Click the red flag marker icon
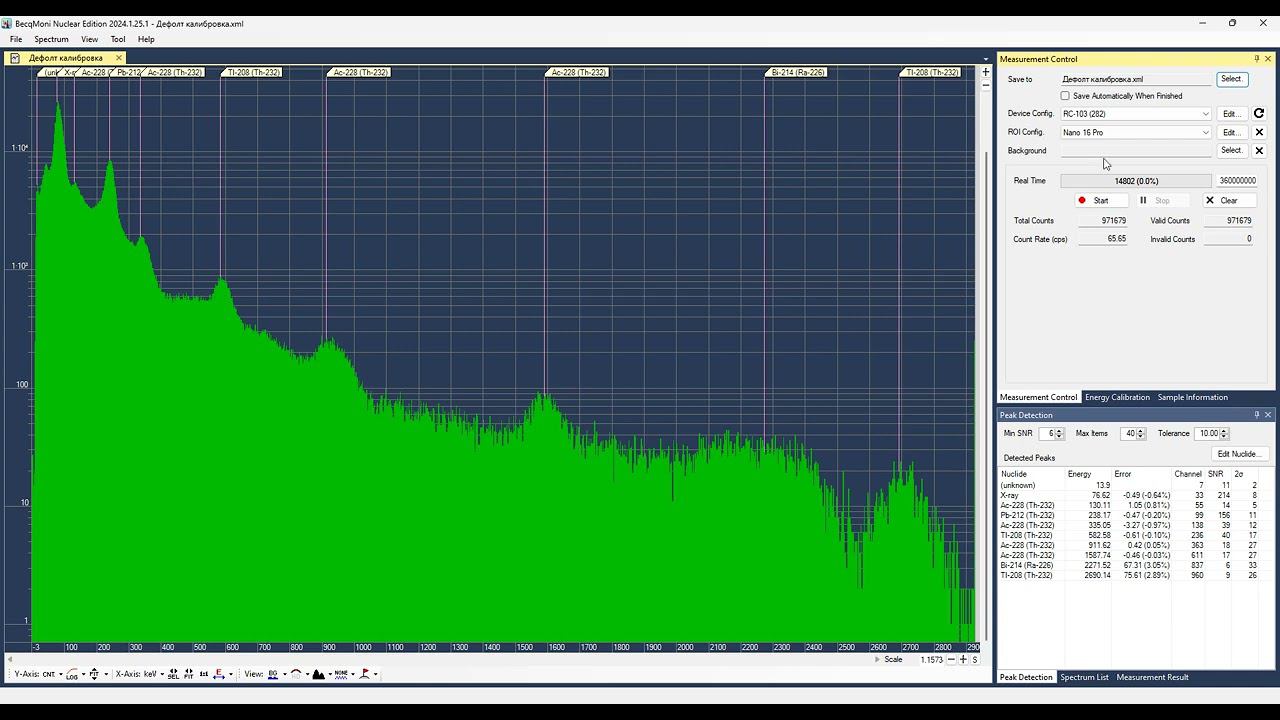1280x720 pixels. 364,674
